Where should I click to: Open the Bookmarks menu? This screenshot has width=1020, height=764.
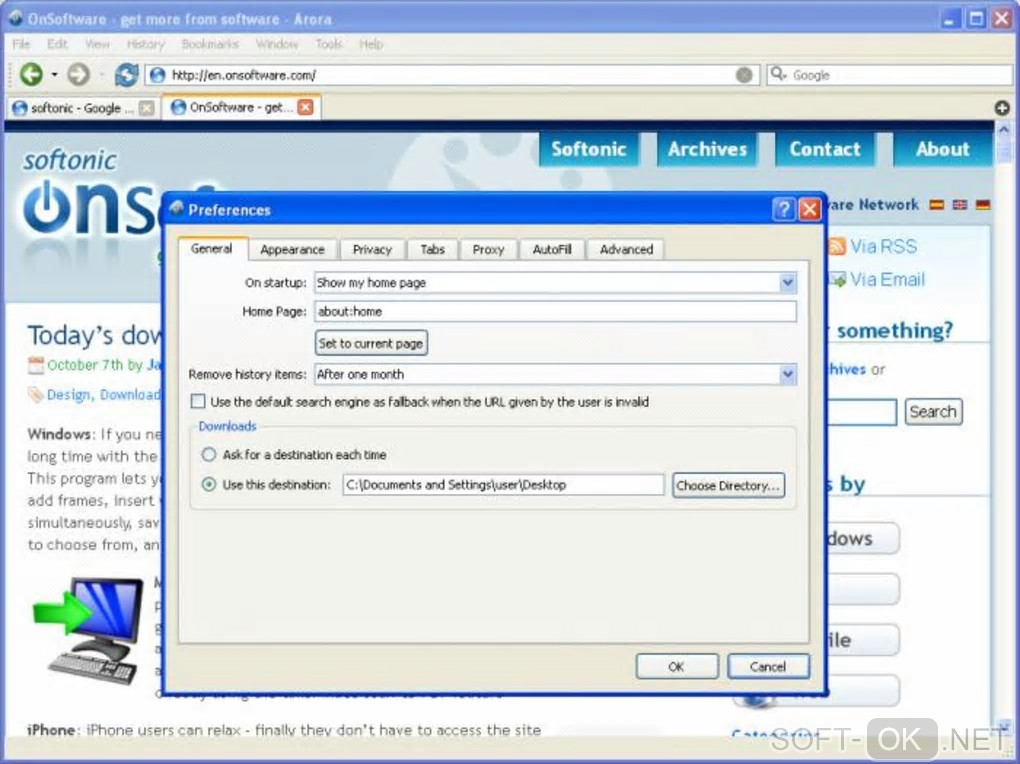click(209, 44)
